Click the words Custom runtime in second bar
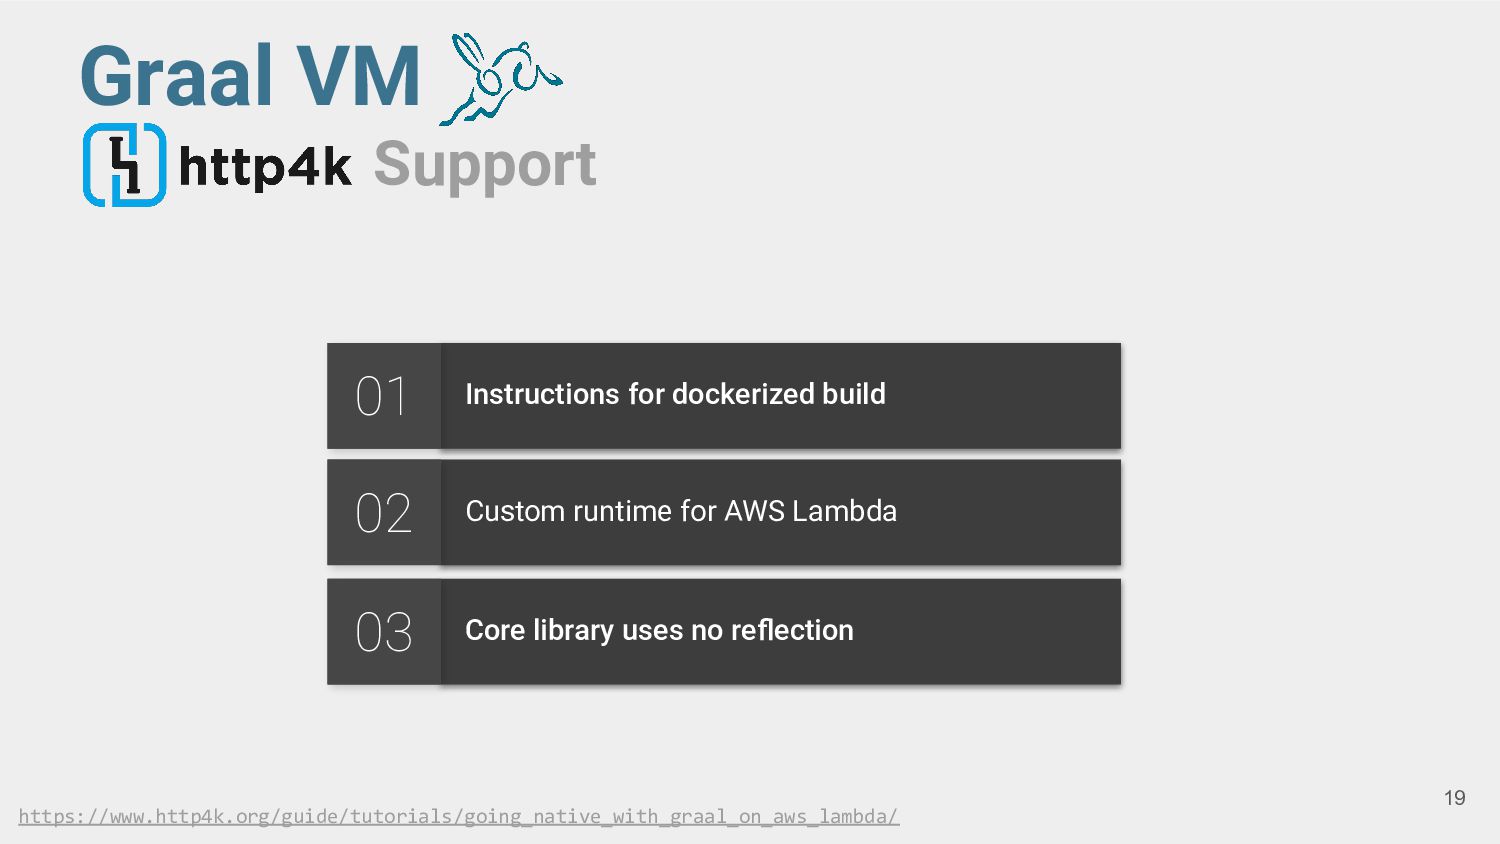This screenshot has width=1500, height=844. point(568,511)
